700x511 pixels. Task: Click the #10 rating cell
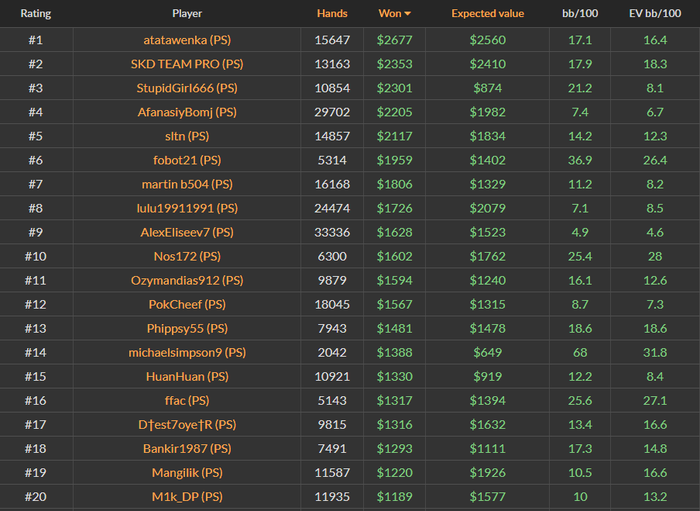[x=36, y=256]
